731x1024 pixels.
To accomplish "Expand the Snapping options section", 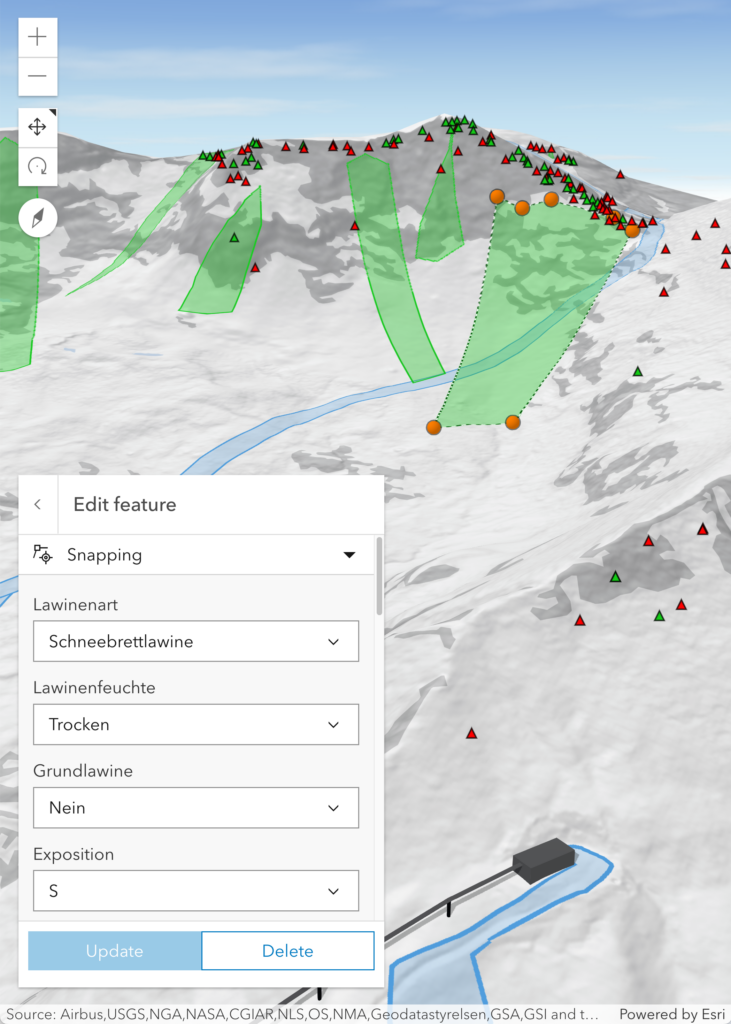I will (349, 554).
